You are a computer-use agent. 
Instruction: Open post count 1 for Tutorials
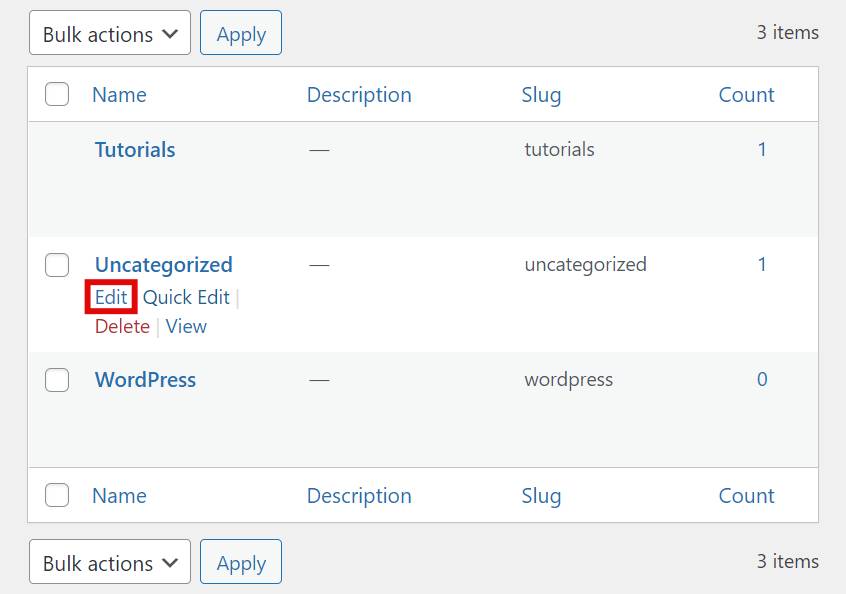[762, 149]
